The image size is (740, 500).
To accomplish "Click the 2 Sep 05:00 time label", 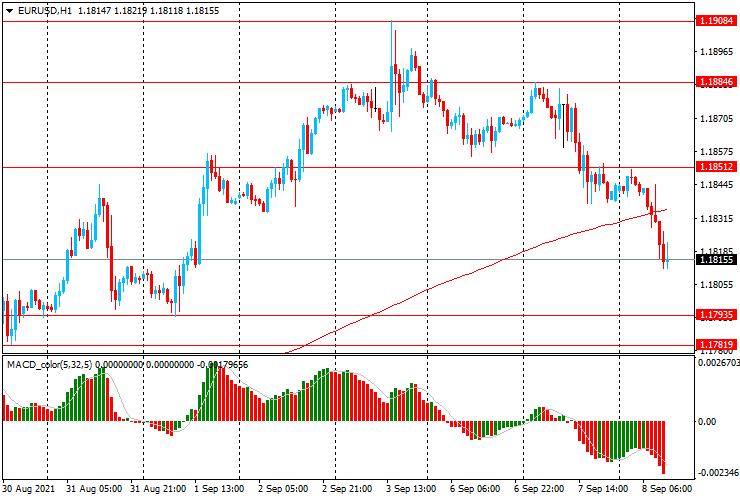I will coord(284,489).
